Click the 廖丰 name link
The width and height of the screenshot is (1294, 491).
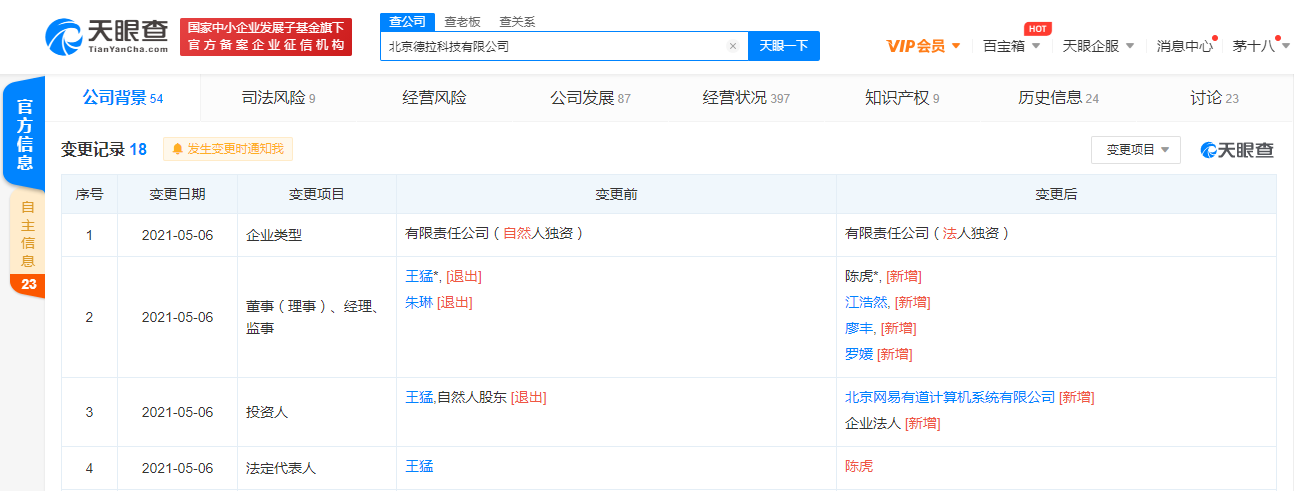tap(859, 328)
